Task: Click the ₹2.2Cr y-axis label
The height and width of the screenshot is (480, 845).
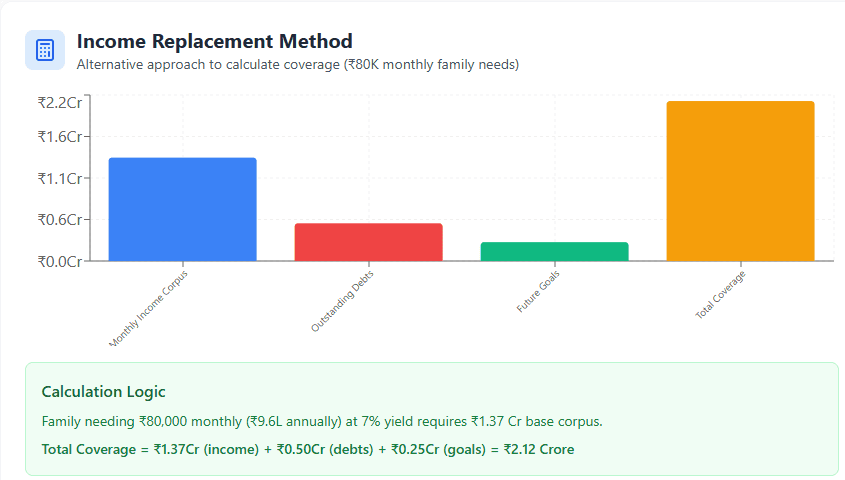Action: click(x=59, y=102)
